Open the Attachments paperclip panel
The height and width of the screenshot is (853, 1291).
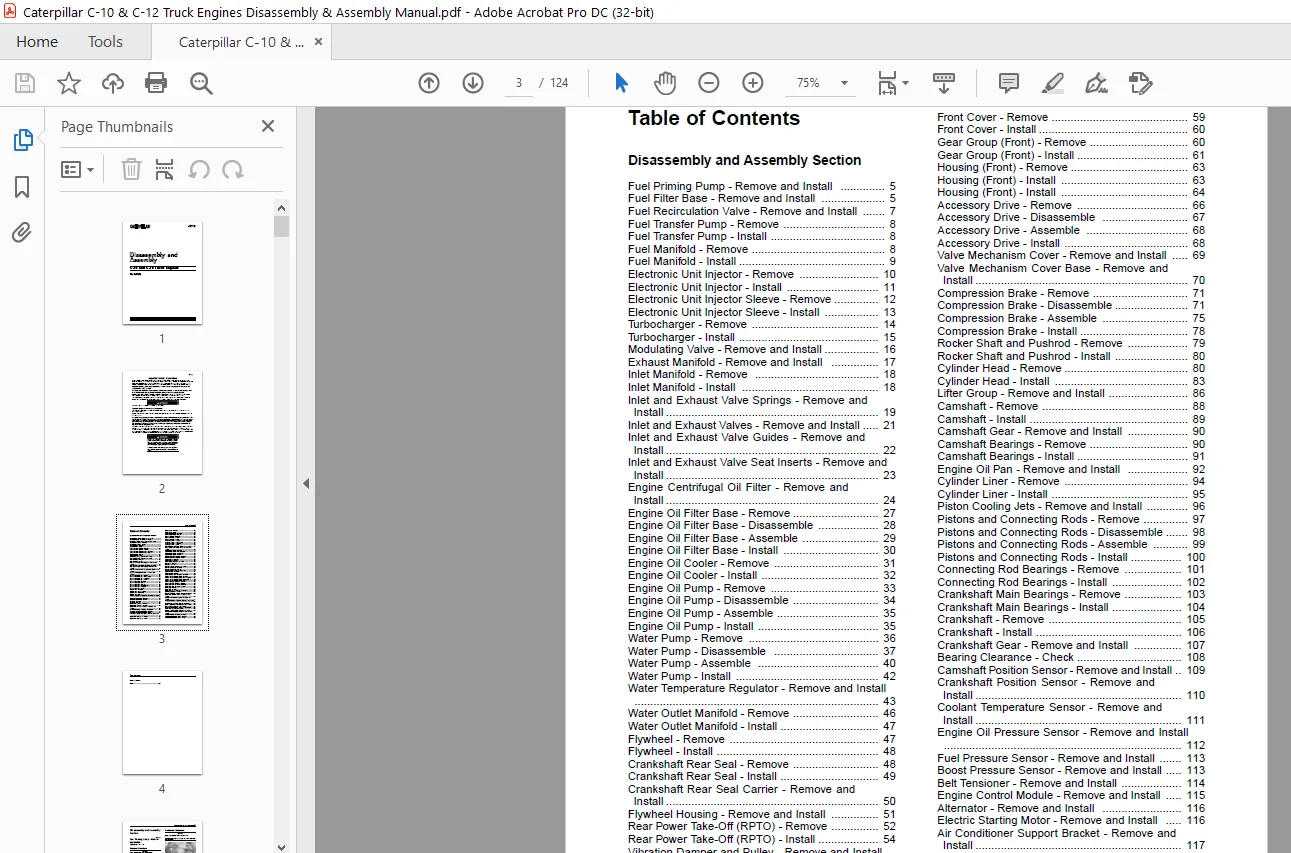tap(22, 233)
